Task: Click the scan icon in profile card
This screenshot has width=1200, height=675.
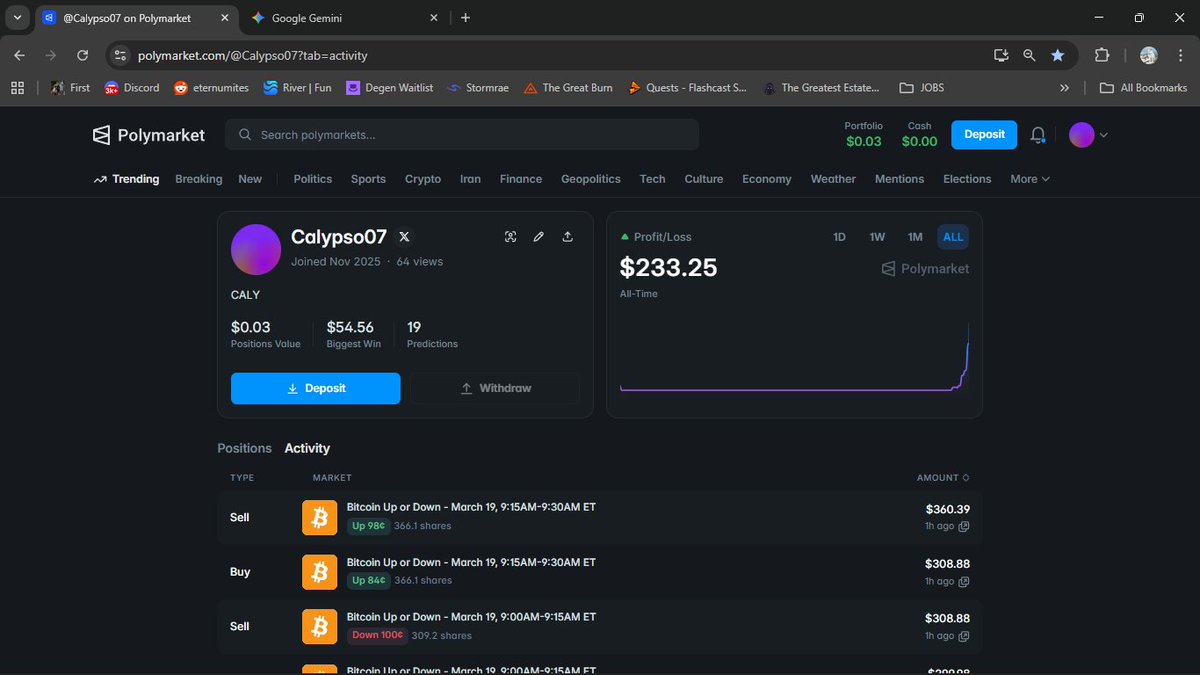Action: click(x=511, y=237)
